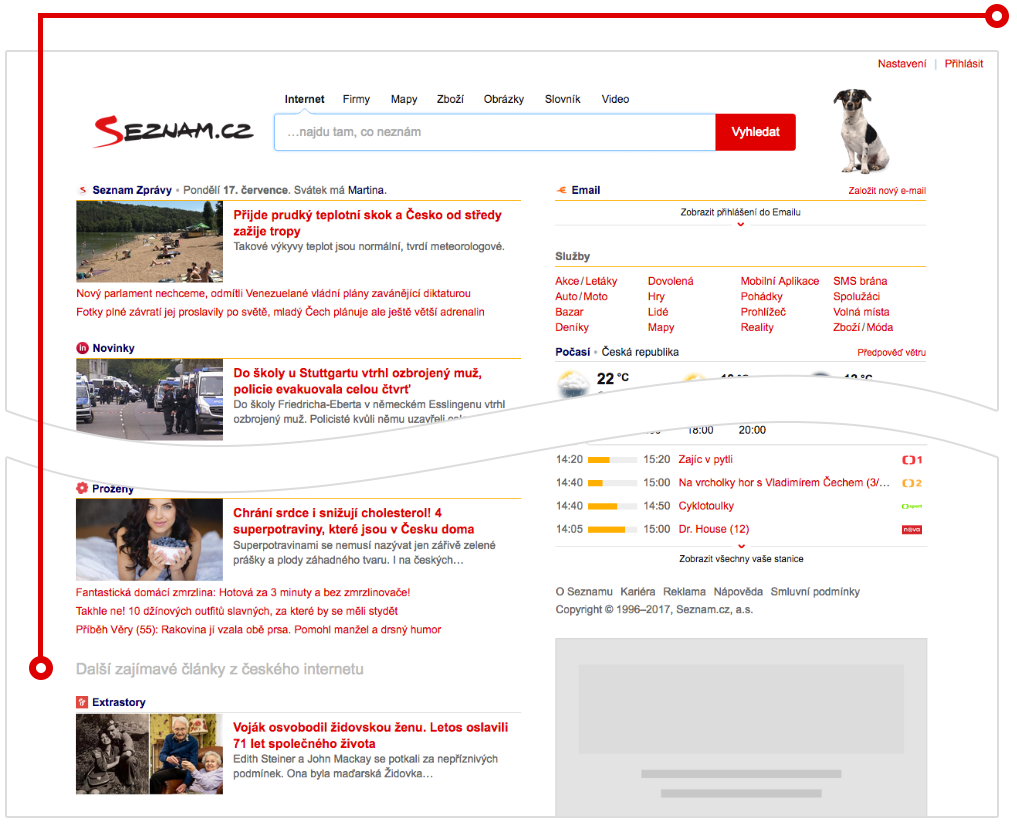Open the Akce service link

coord(567,281)
